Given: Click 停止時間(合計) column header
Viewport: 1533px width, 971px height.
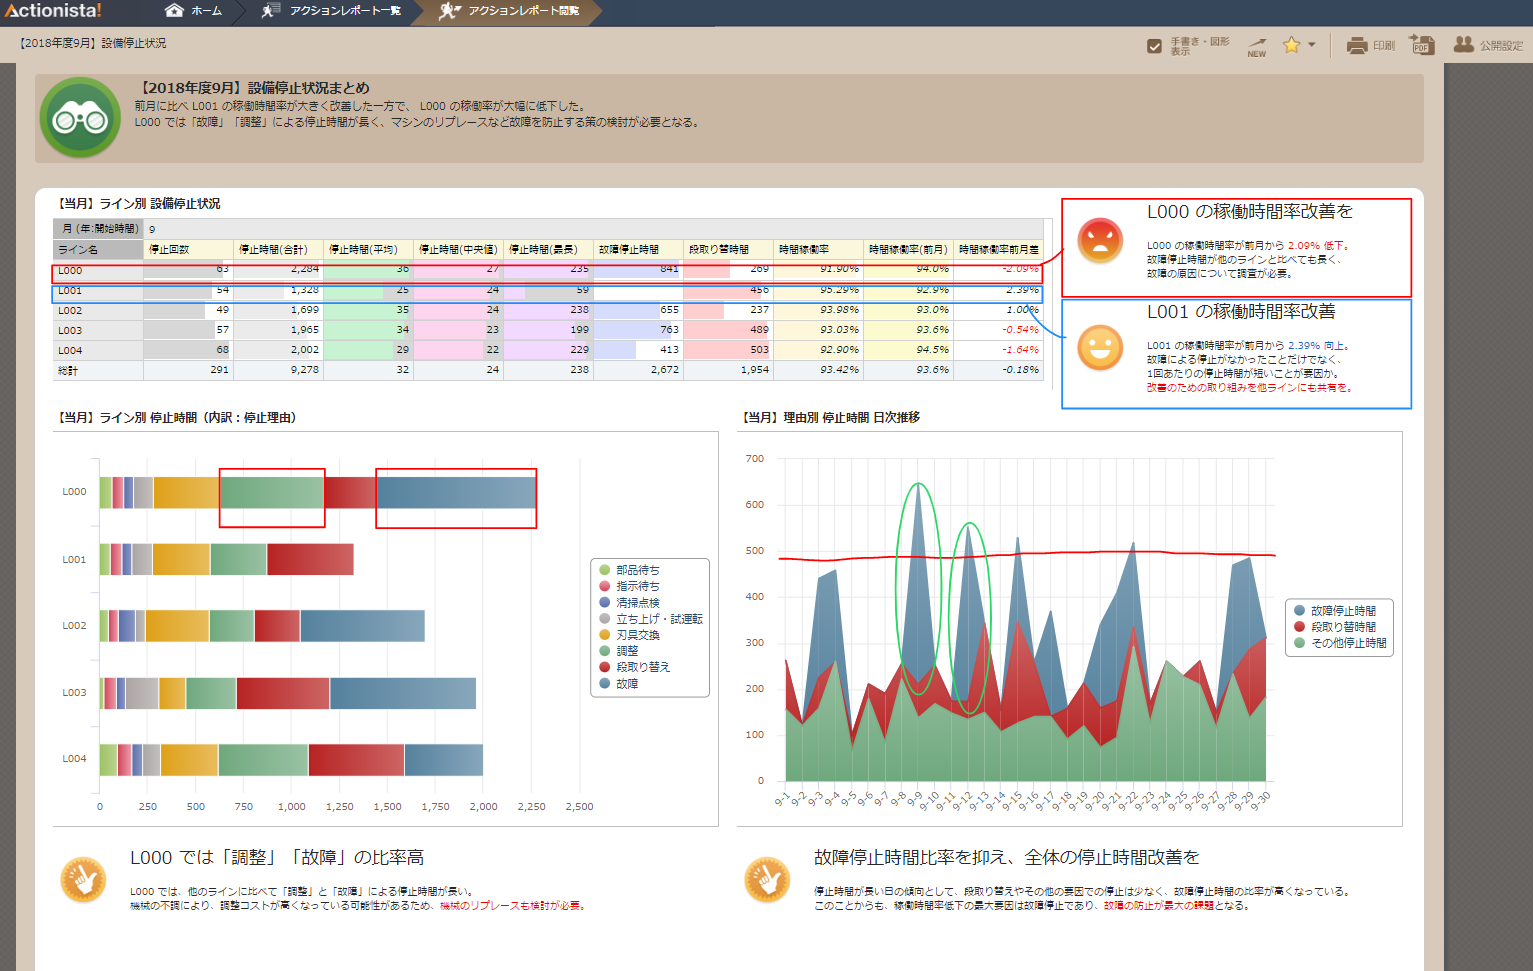Looking at the screenshot, I should 278,249.
